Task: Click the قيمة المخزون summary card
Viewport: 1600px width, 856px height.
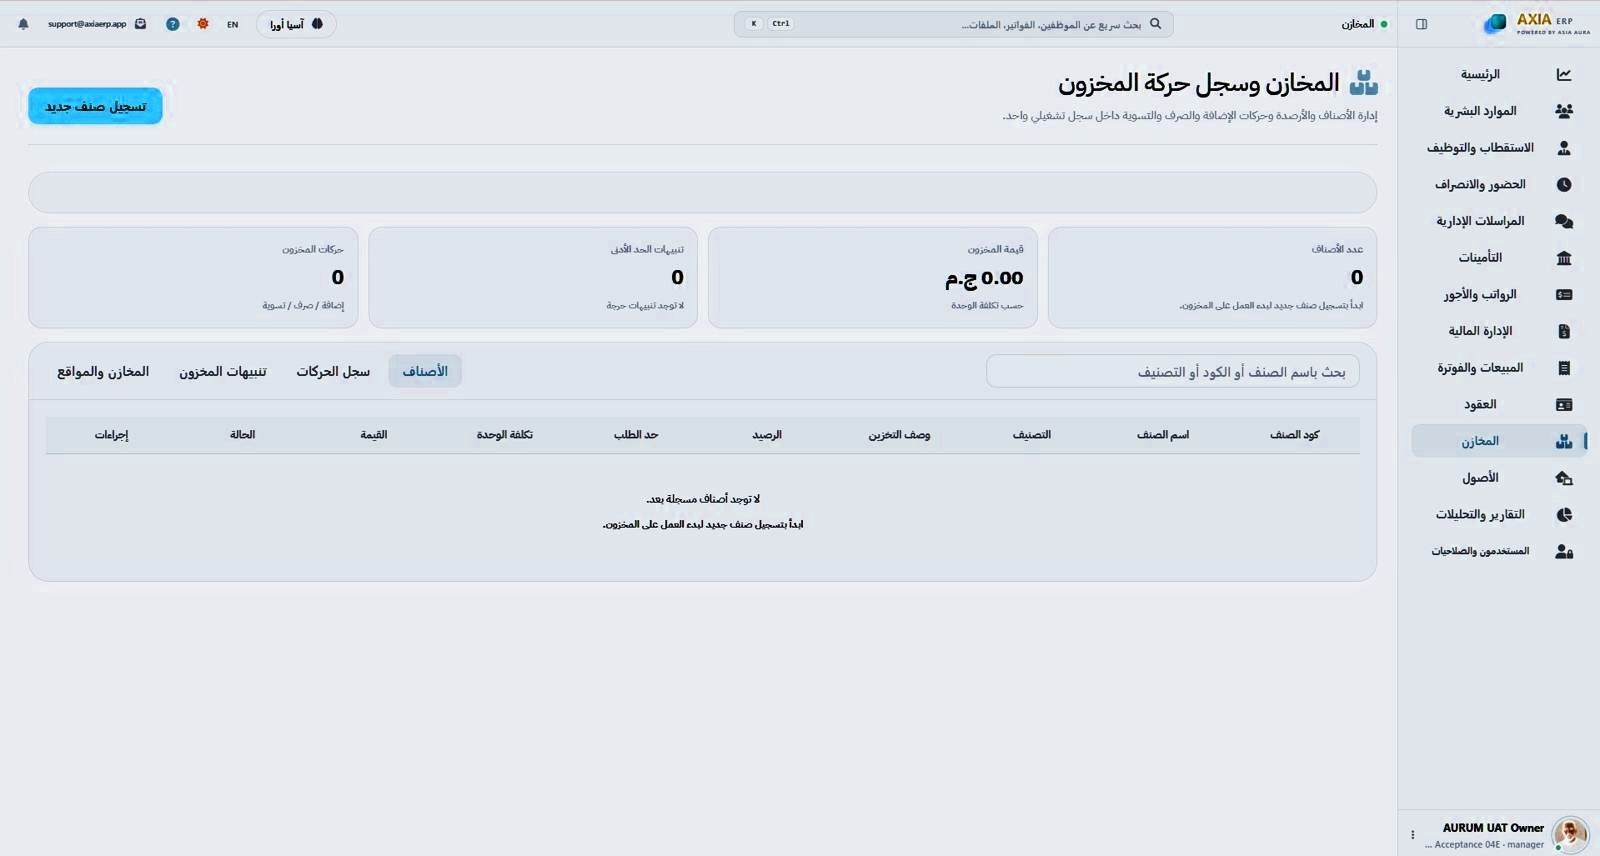Action: (x=873, y=277)
